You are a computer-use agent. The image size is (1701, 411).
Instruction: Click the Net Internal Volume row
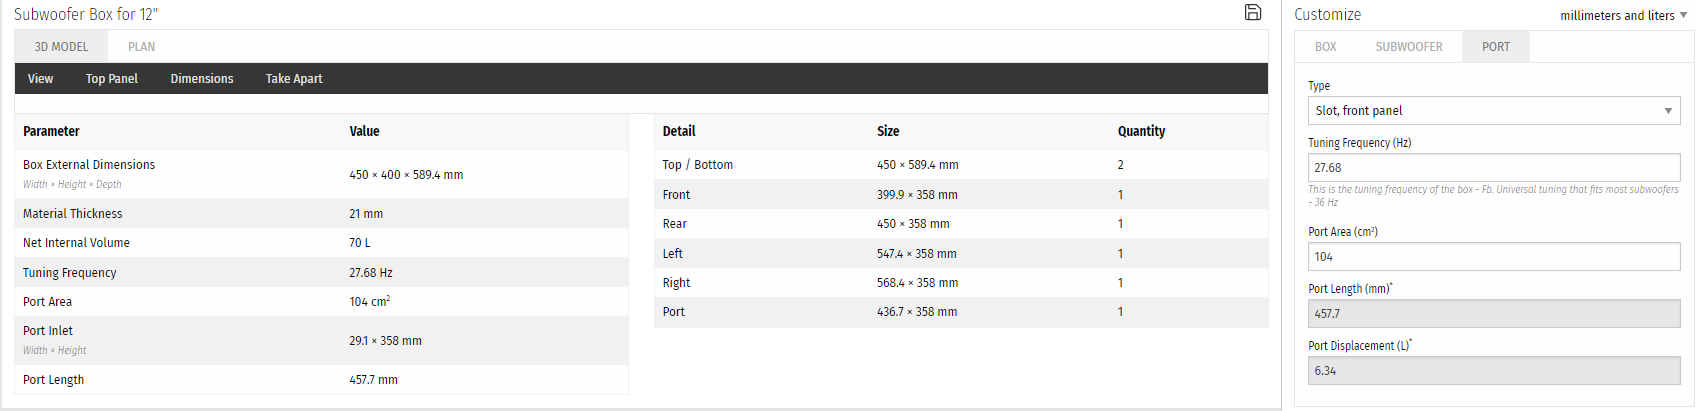(x=321, y=243)
